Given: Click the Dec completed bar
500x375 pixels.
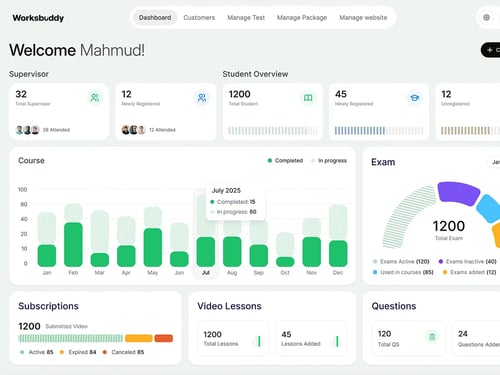Looking at the screenshot, I should (x=338, y=253).
